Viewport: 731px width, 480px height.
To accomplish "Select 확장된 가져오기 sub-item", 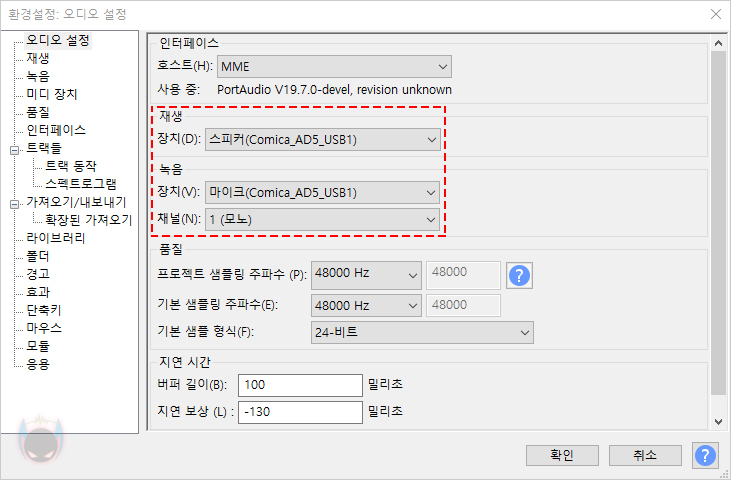I will pyautogui.click(x=89, y=219).
